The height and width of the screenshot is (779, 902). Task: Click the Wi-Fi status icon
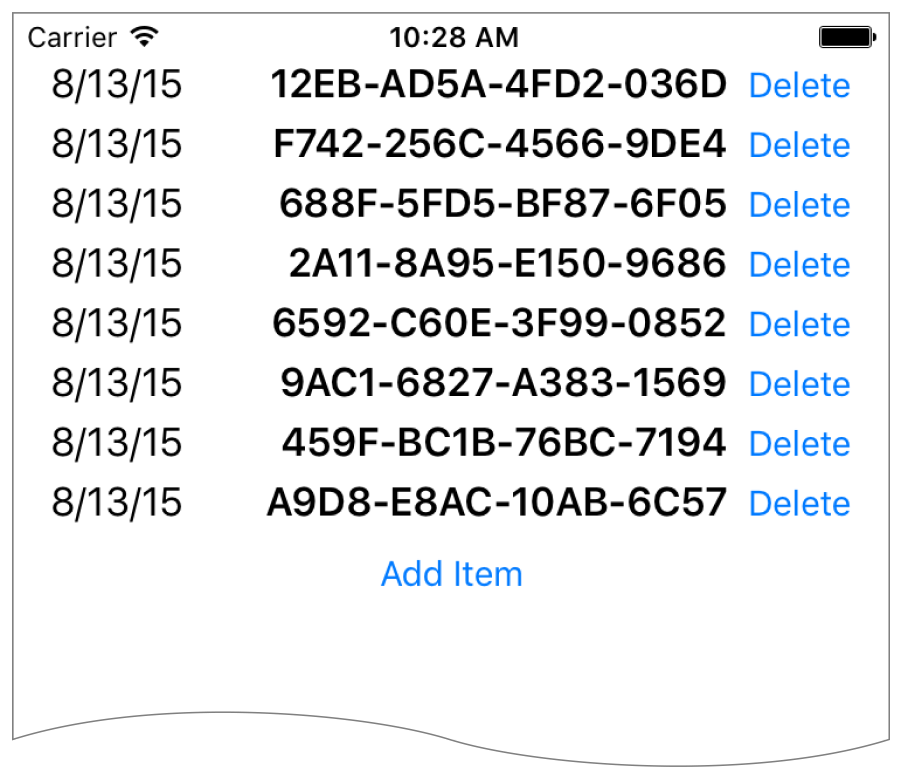pyautogui.click(x=146, y=38)
